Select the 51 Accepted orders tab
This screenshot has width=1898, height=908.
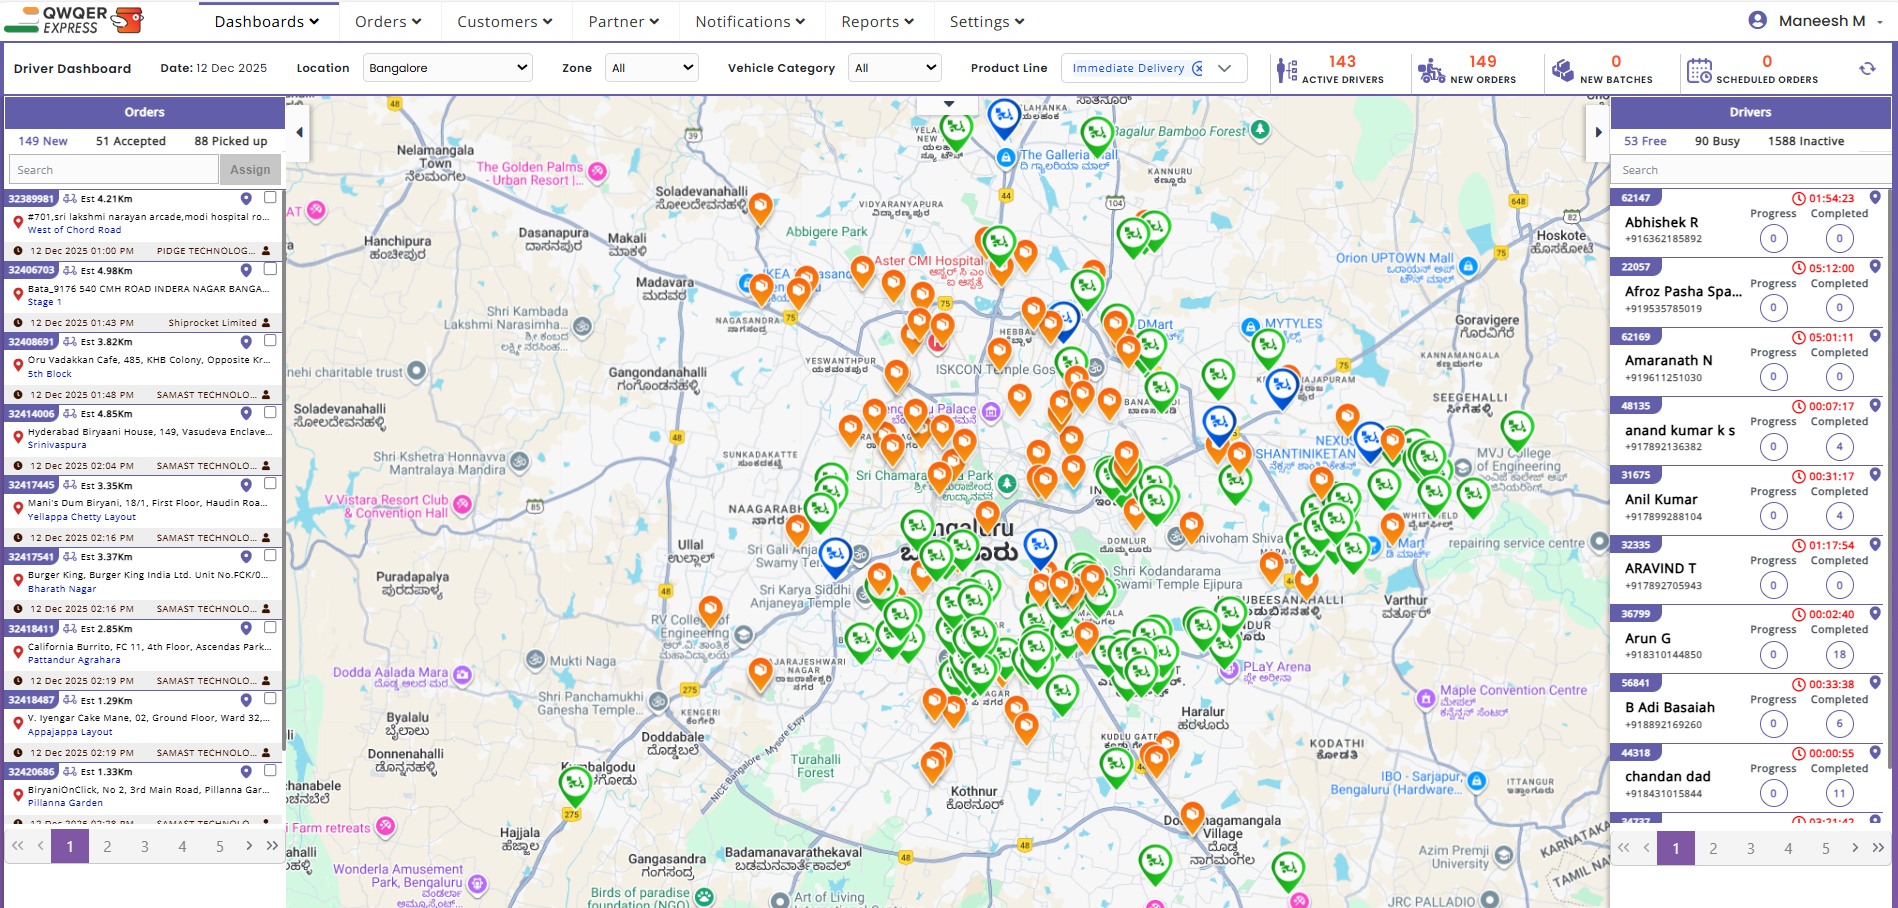tap(131, 141)
